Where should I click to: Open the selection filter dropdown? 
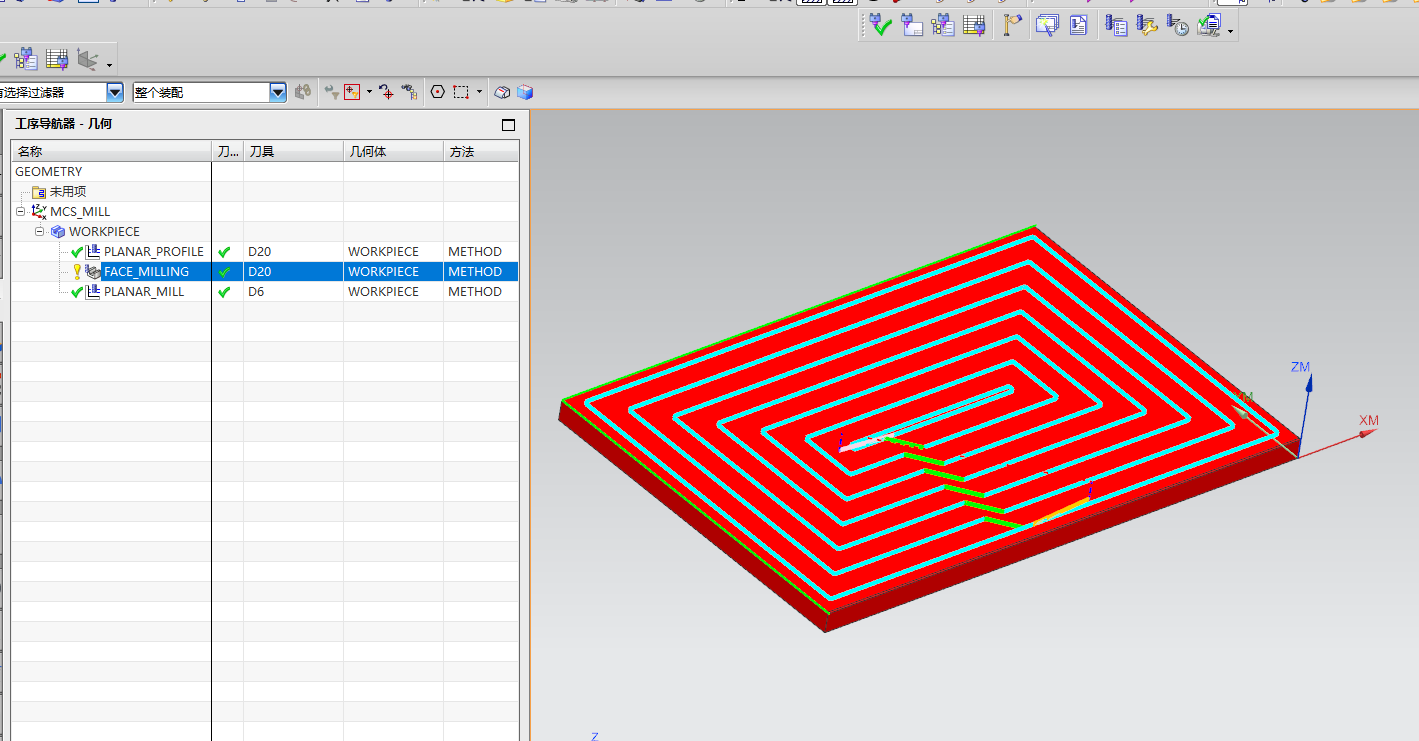(115, 92)
